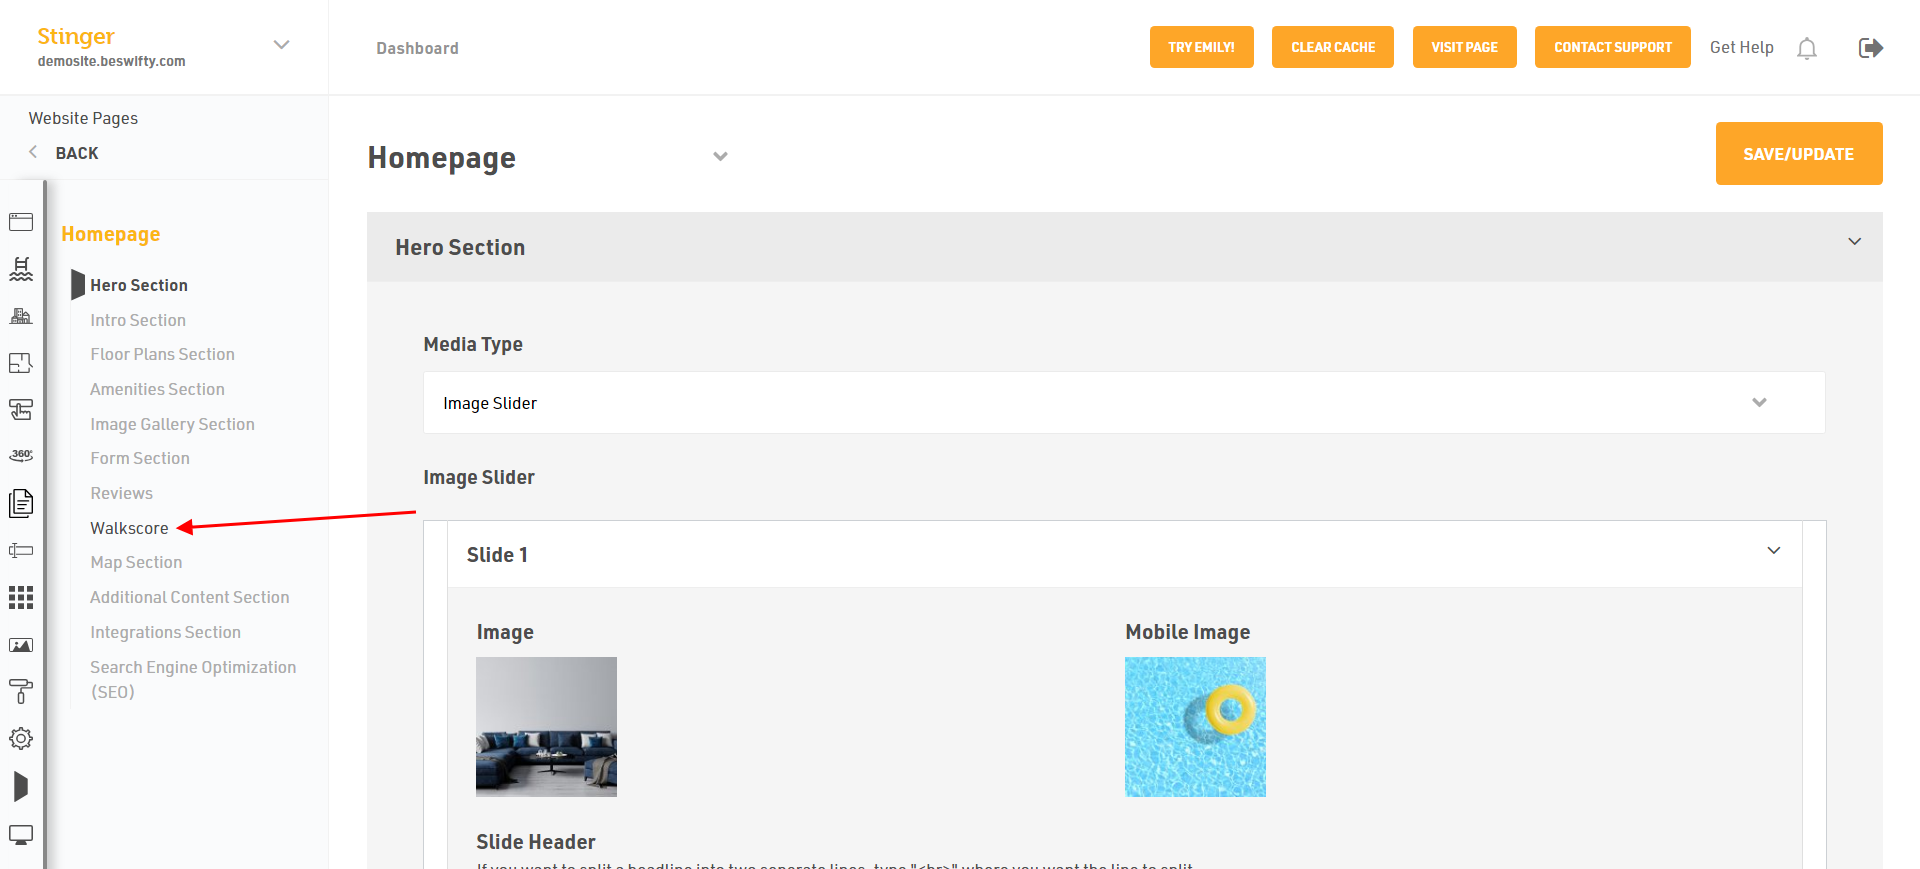Open the settings gear icon in sidebar

(21, 739)
